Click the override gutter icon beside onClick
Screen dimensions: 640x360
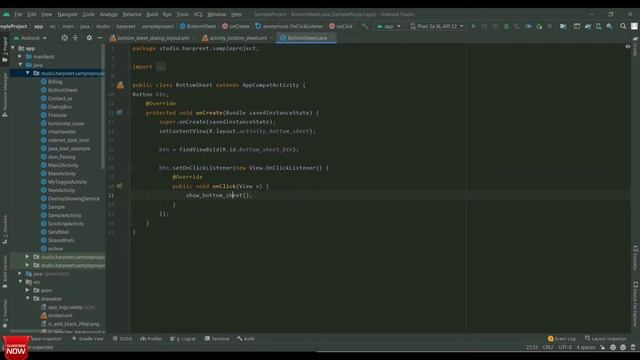119,186
